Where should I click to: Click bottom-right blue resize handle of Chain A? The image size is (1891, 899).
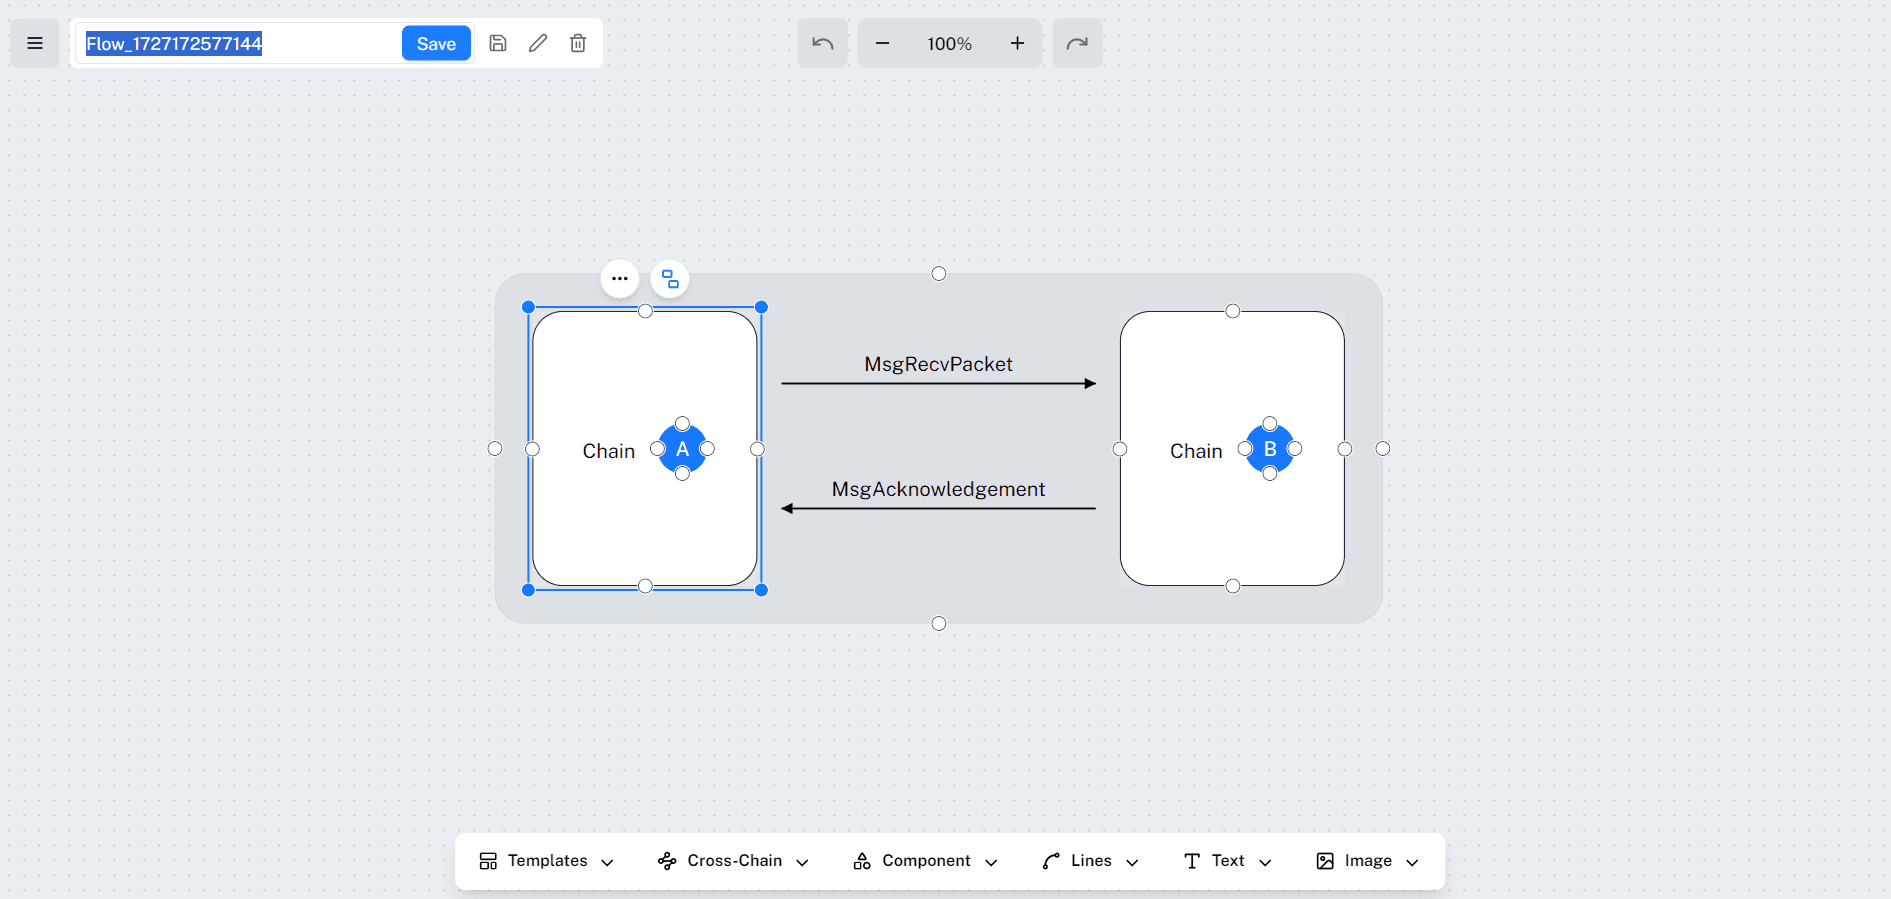click(762, 590)
